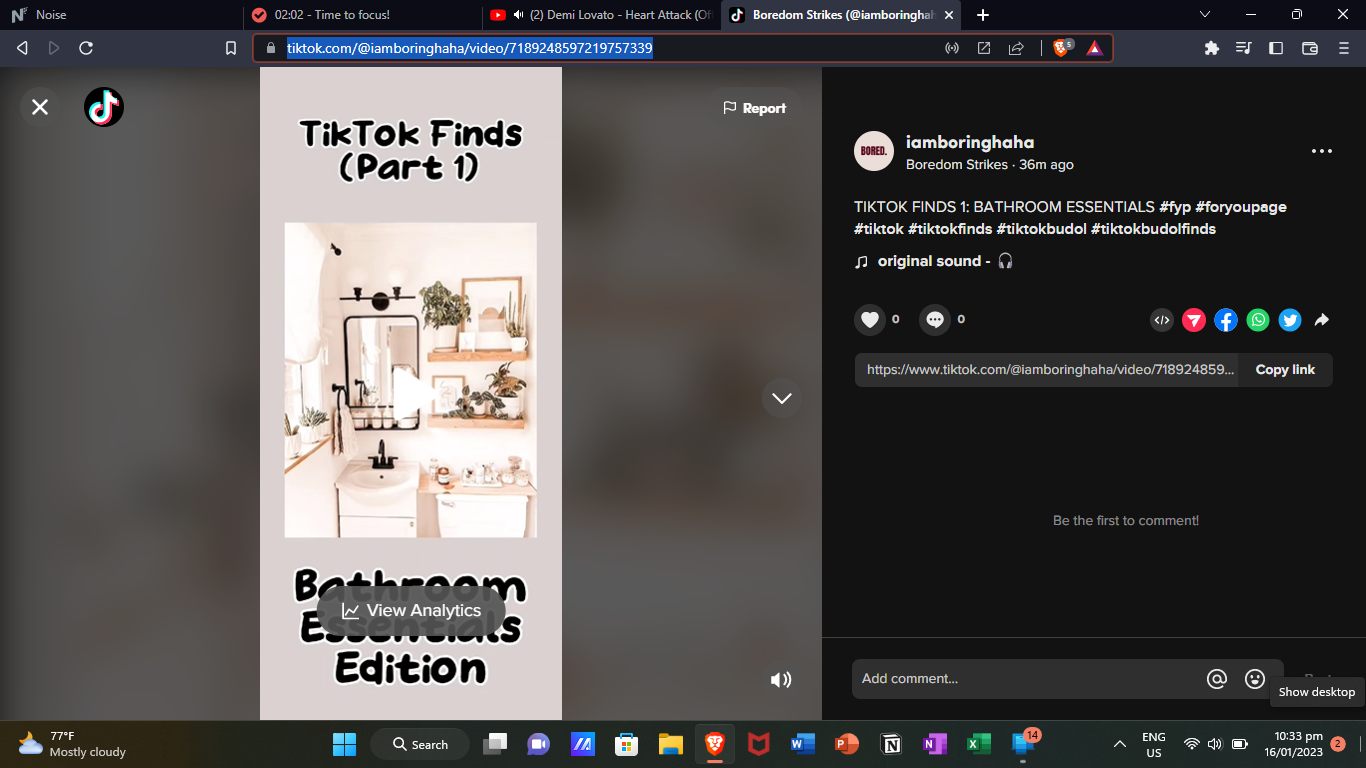Focus the Add comment input field
Viewport: 1366px width, 768px height.
pos(1028,679)
